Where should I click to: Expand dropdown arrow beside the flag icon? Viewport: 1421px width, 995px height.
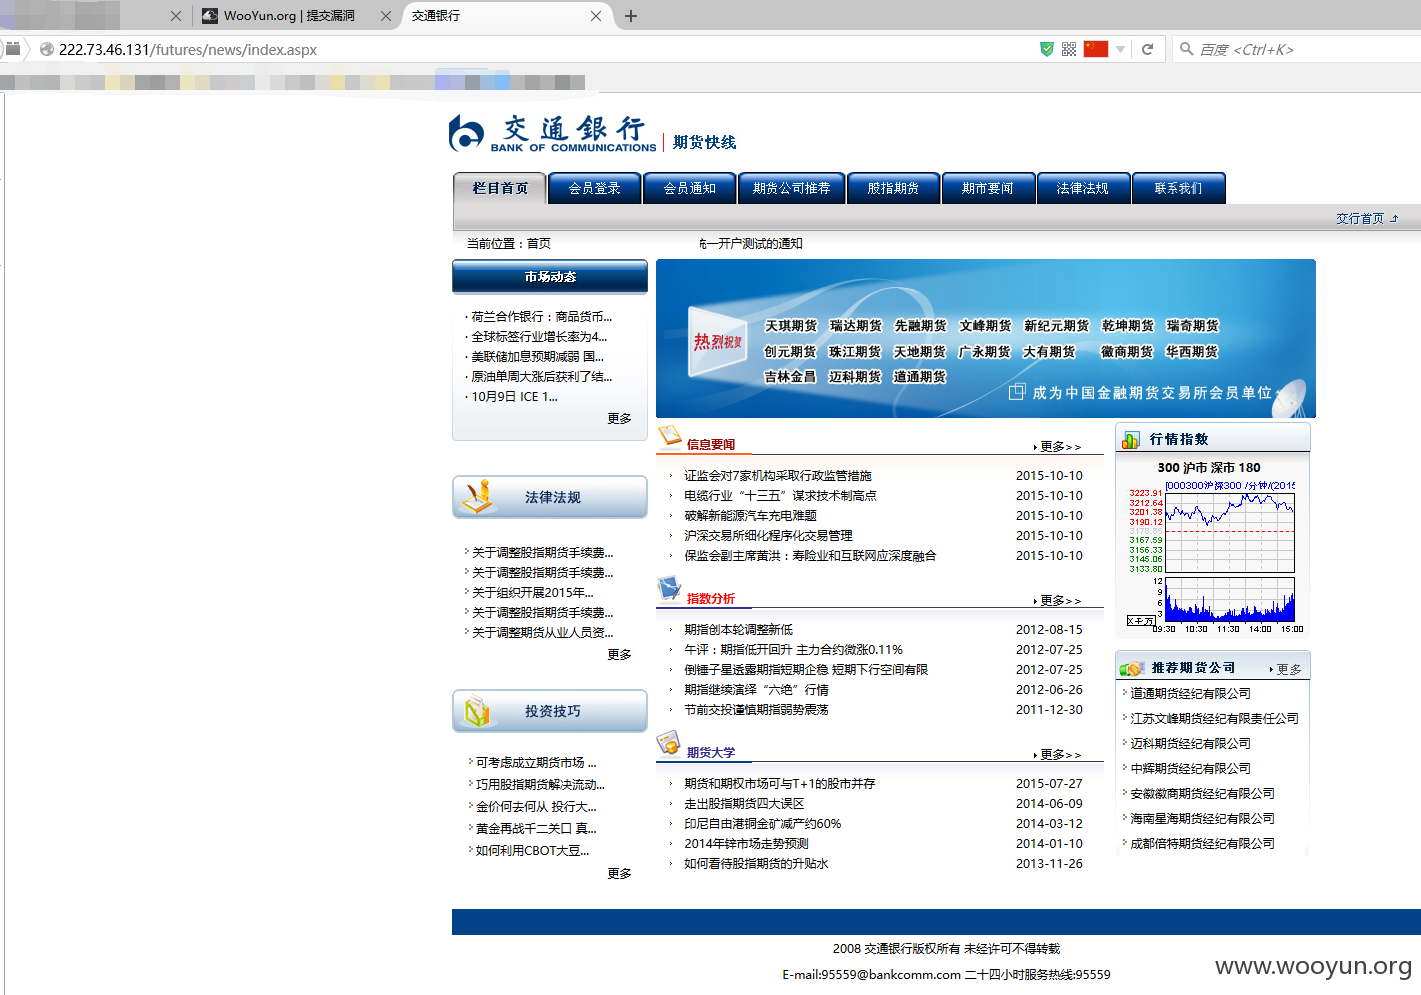[1121, 49]
